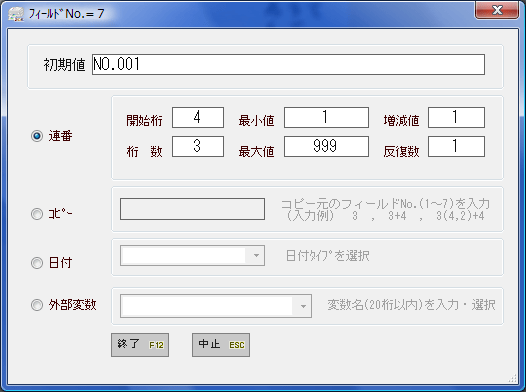Viewport: 526px width, 392px height.
Task: Open the 日付タイプ dropdown
Action: (256, 256)
